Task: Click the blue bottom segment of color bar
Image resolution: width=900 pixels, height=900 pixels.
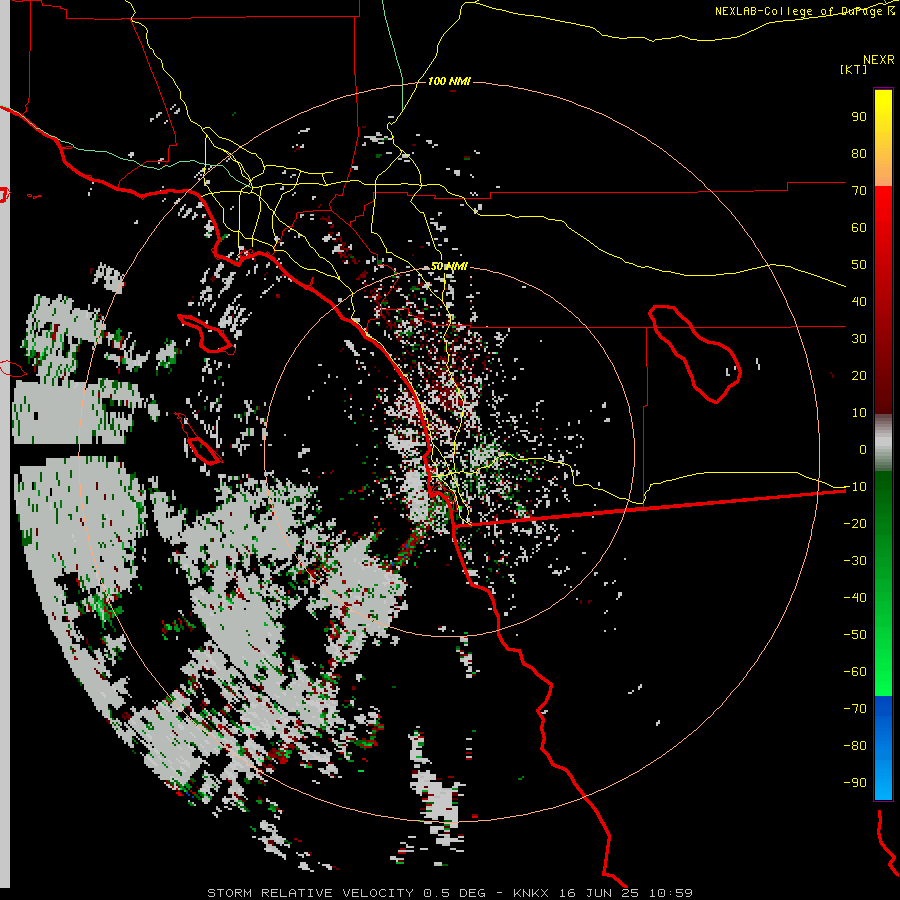Action: click(883, 747)
